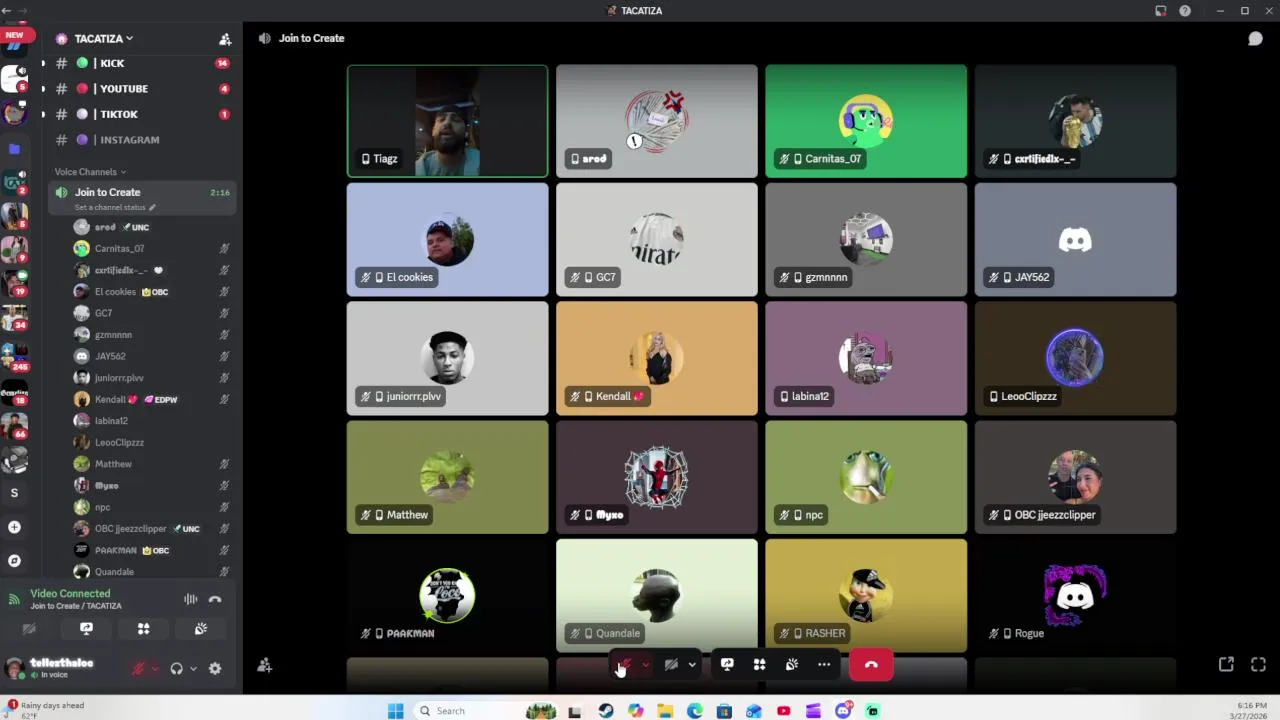Open the weather widget Rainy days ahead
Screen dimensions: 1280x720
(46, 710)
